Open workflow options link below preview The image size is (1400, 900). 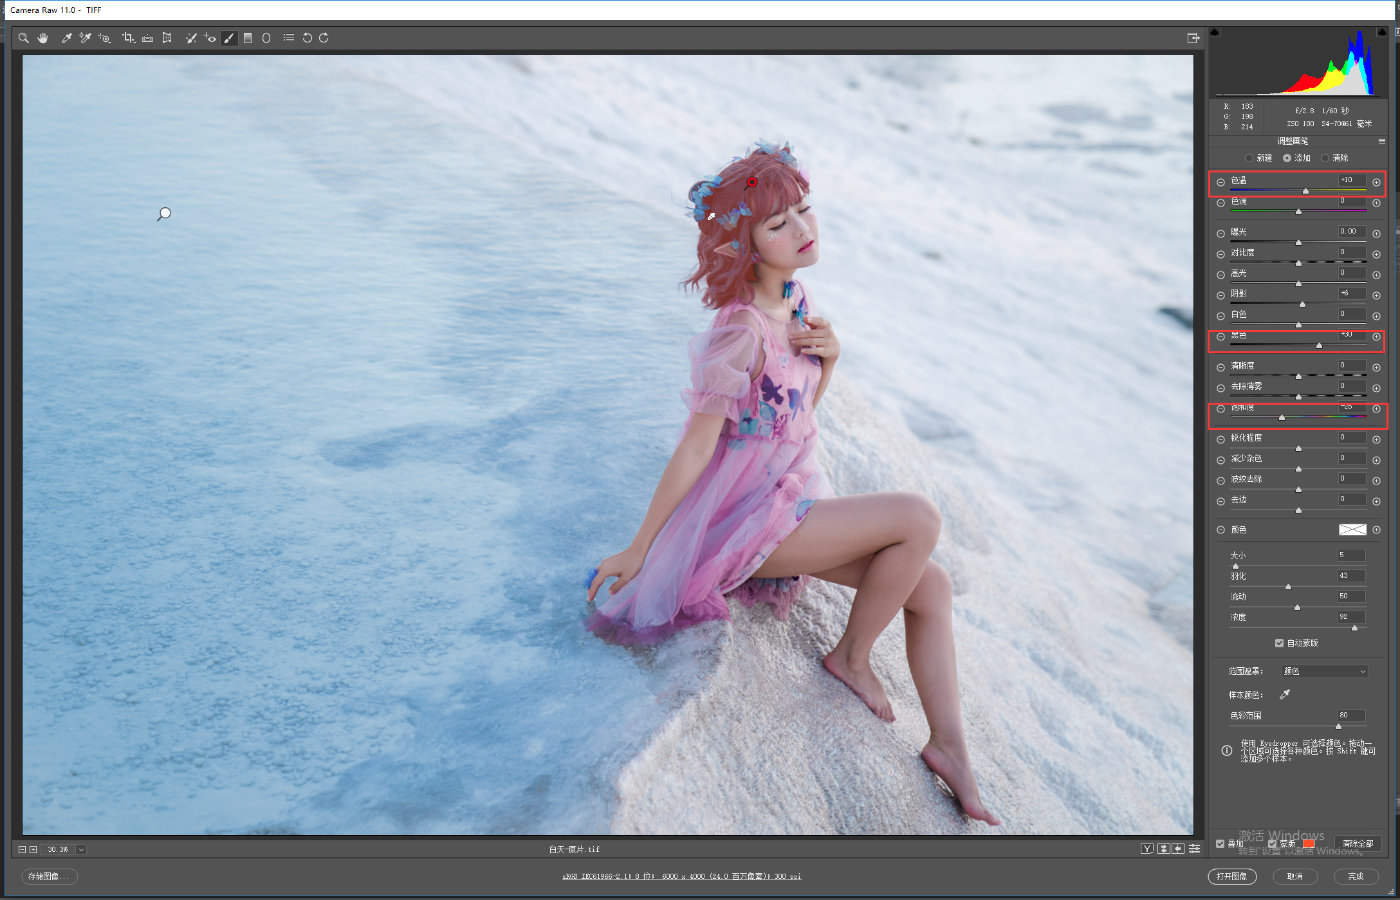(x=681, y=877)
